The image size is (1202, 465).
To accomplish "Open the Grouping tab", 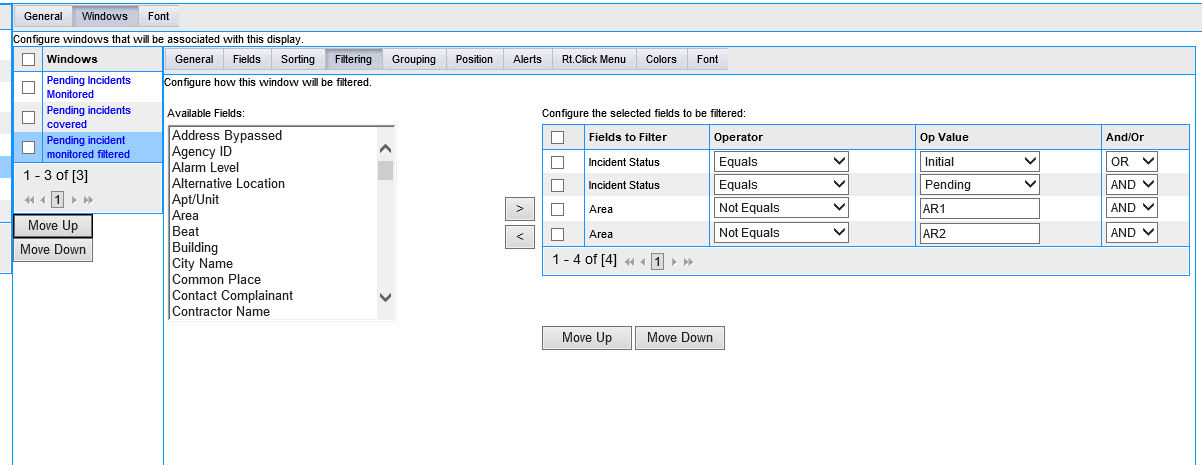I will pyautogui.click(x=414, y=59).
